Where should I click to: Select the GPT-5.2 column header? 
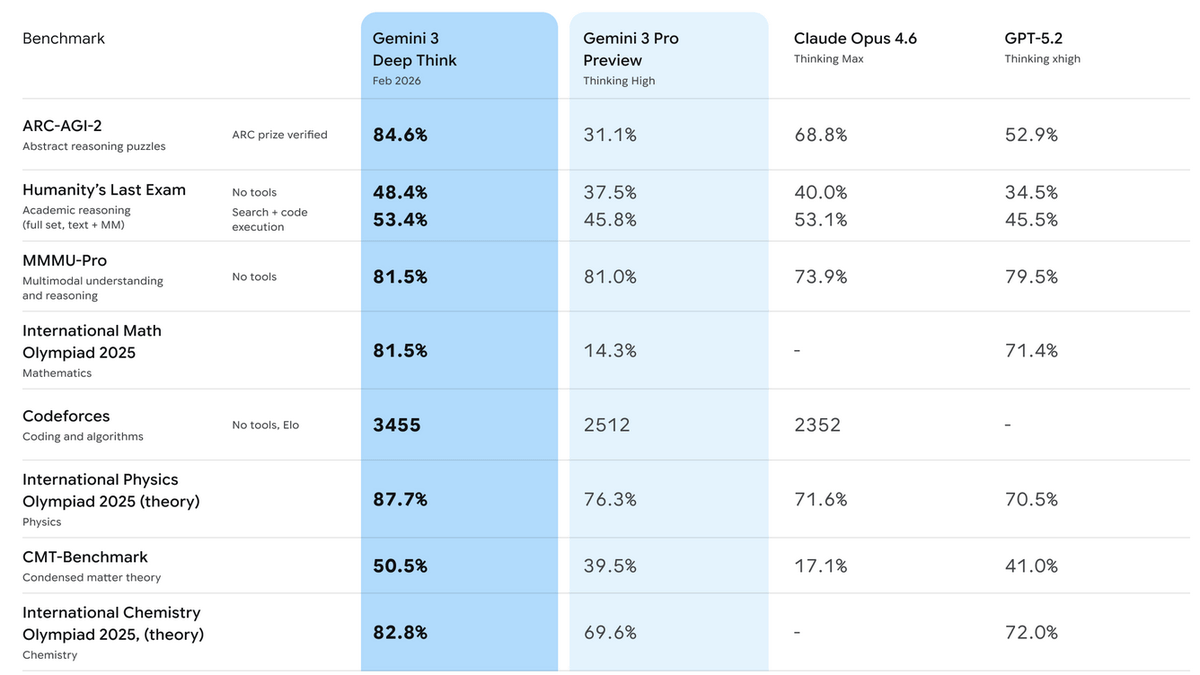[x=1033, y=39]
